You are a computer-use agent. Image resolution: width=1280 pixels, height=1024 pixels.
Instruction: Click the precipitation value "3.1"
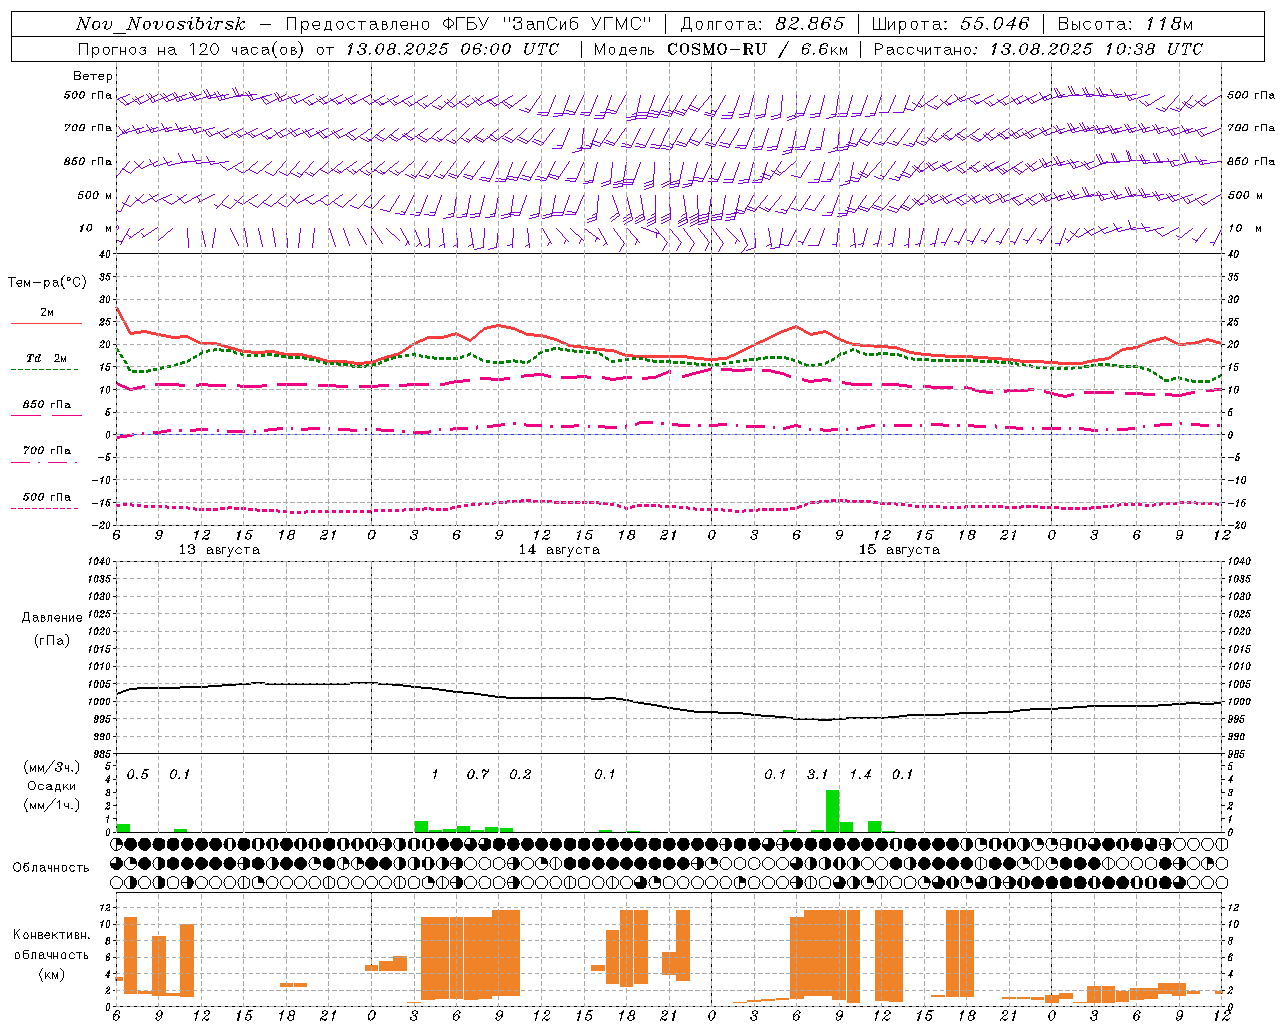[x=817, y=774]
